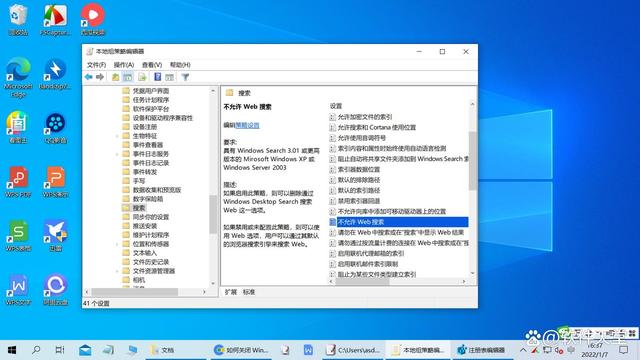Select the 启用联机邮件索引限制 setting
Image resolution: width=640 pixels, height=360 pixels.
click(x=367, y=264)
